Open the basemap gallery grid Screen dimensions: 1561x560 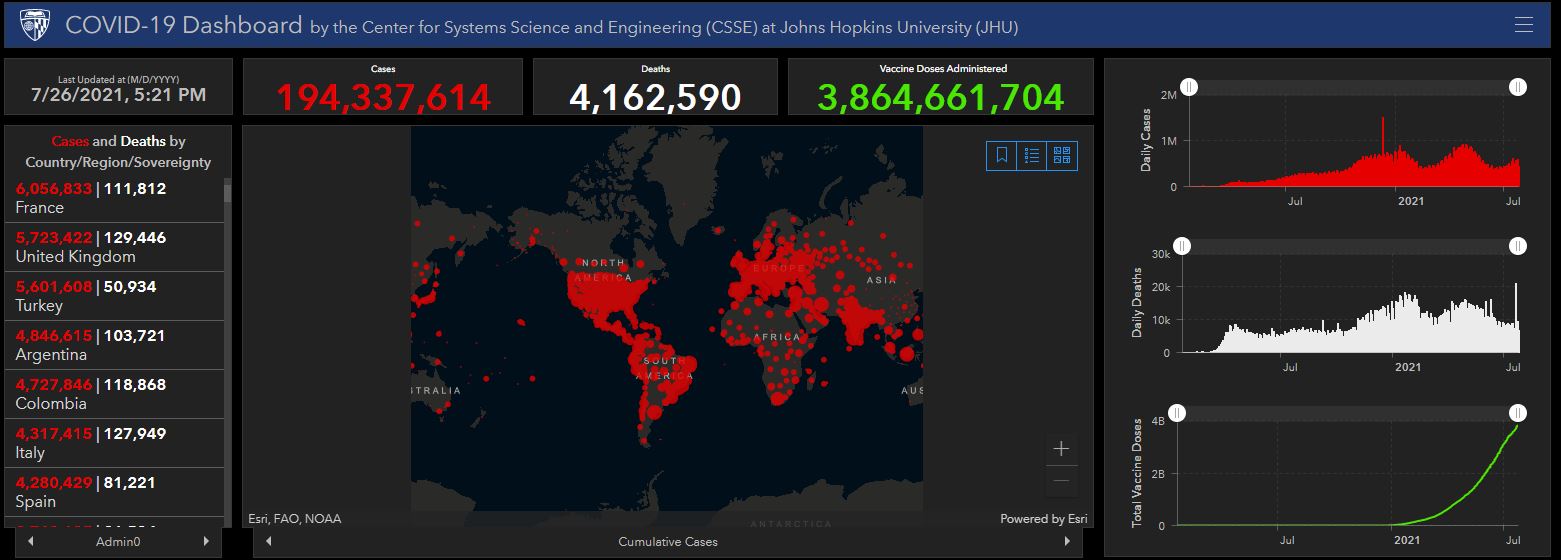click(x=1062, y=155)
